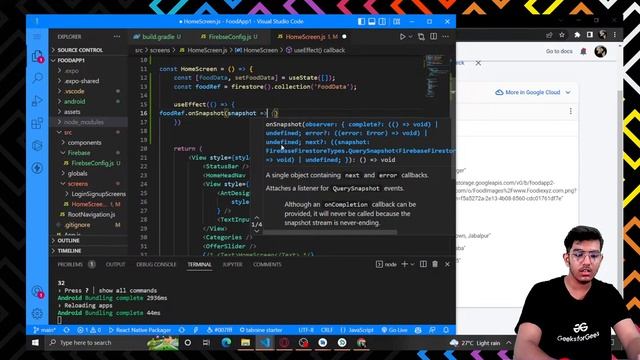Open the main branch selector in the status bar
Image resolution: width=640 pixels, height=360 pixels.
[x=44, y=330]
